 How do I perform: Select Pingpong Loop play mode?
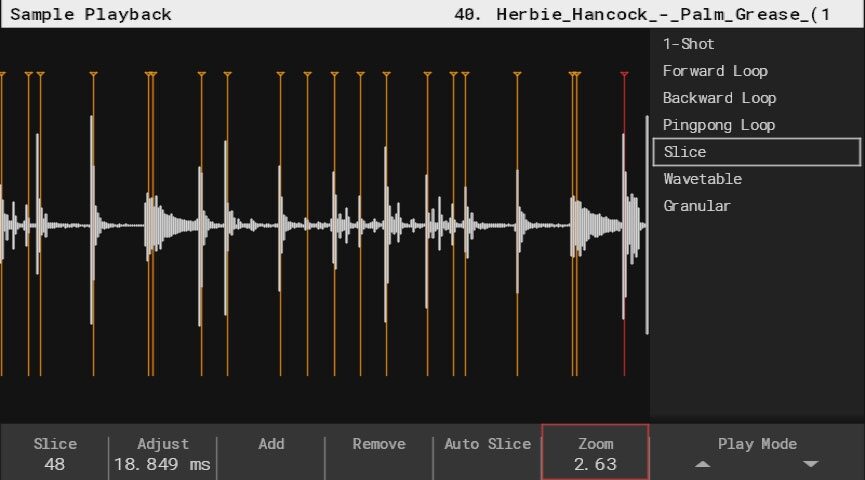pos(719,125)
